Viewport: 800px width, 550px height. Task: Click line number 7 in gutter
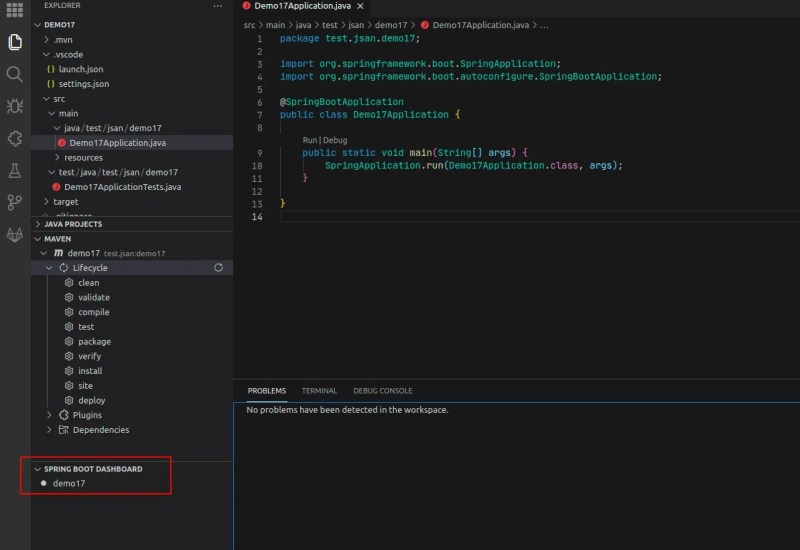[259, 115]
